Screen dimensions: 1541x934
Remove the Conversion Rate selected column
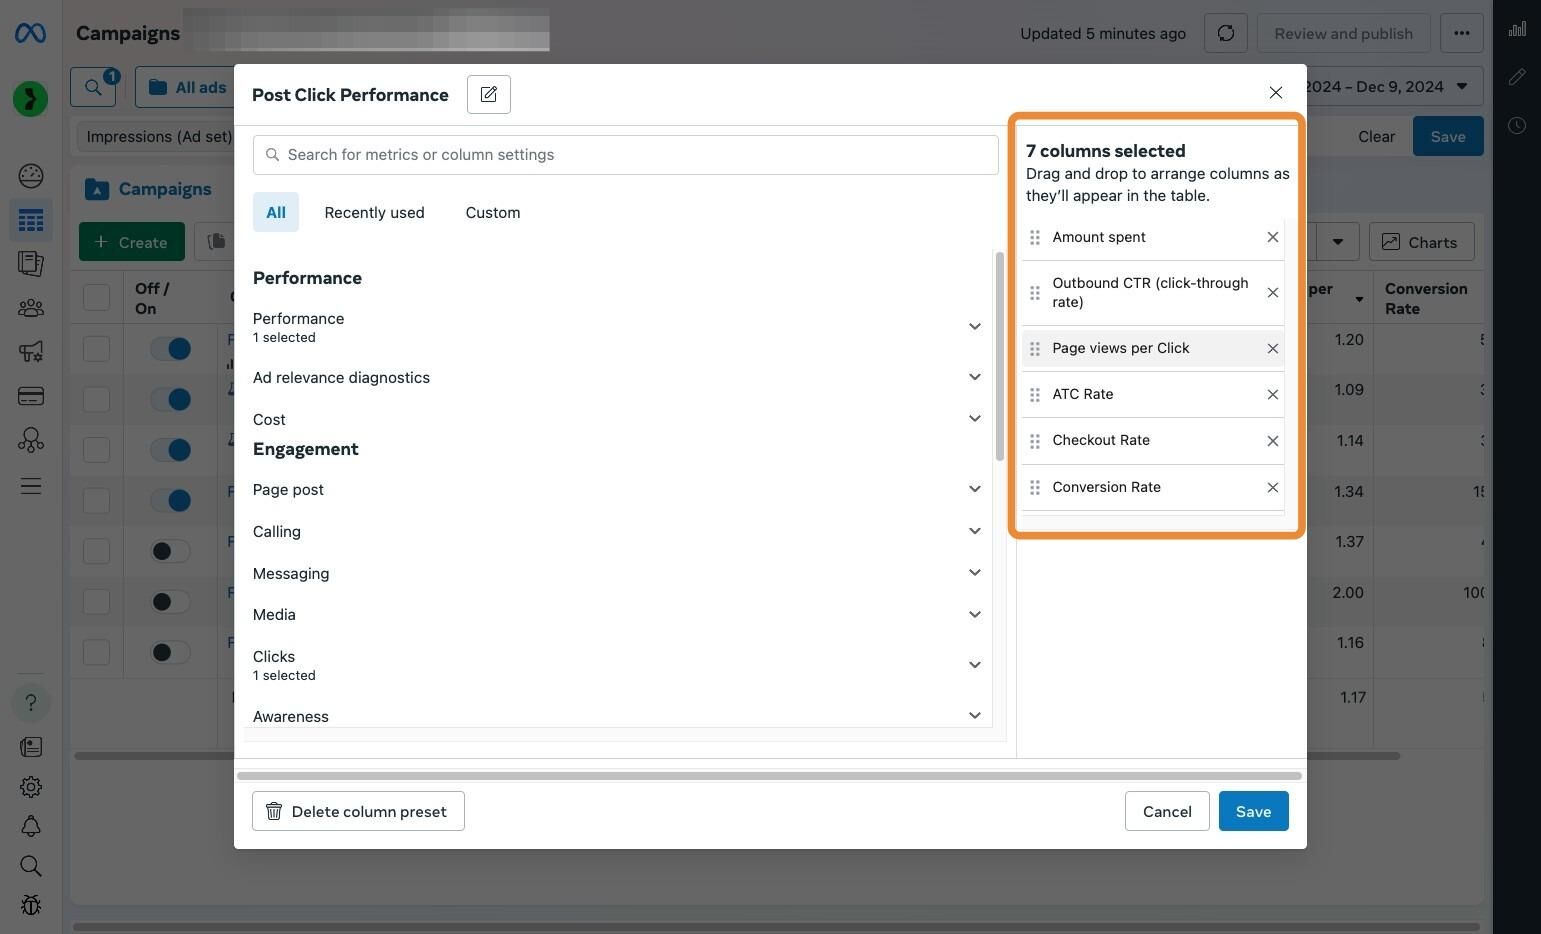[1272, 487]
